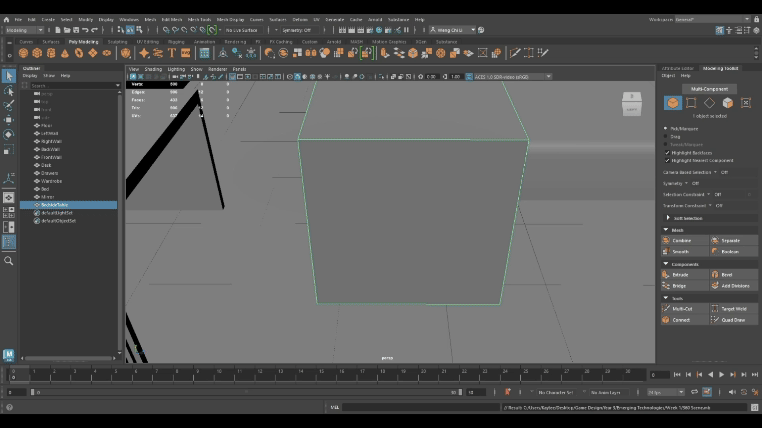762x428 pixels.
Task: Switch to Object selection mode in Modeling Toolkit
Action: coord(673,103)
